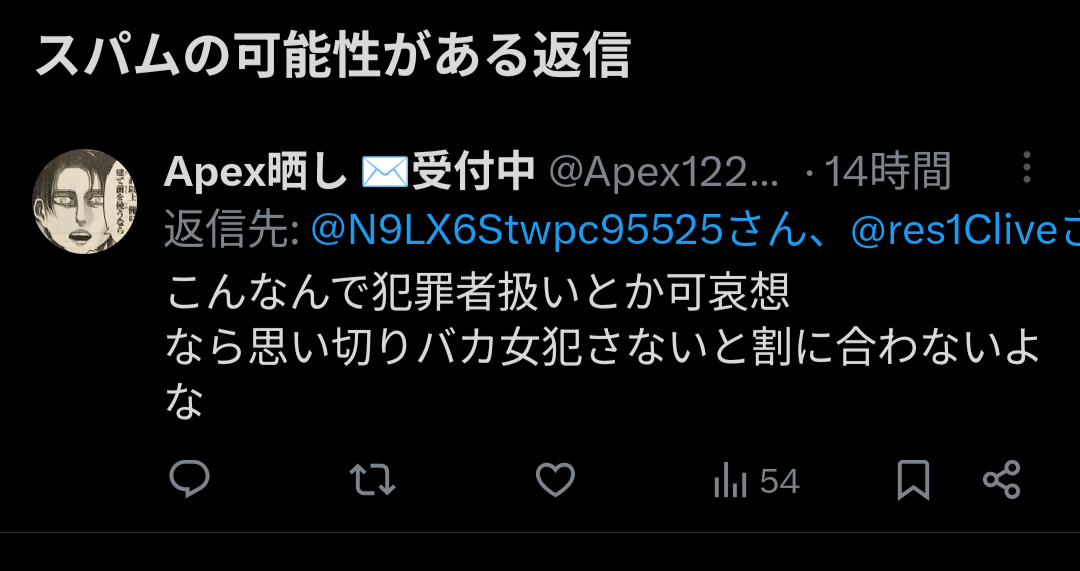Like the reply with the heart icon
1080x571 pixels.
555,479
